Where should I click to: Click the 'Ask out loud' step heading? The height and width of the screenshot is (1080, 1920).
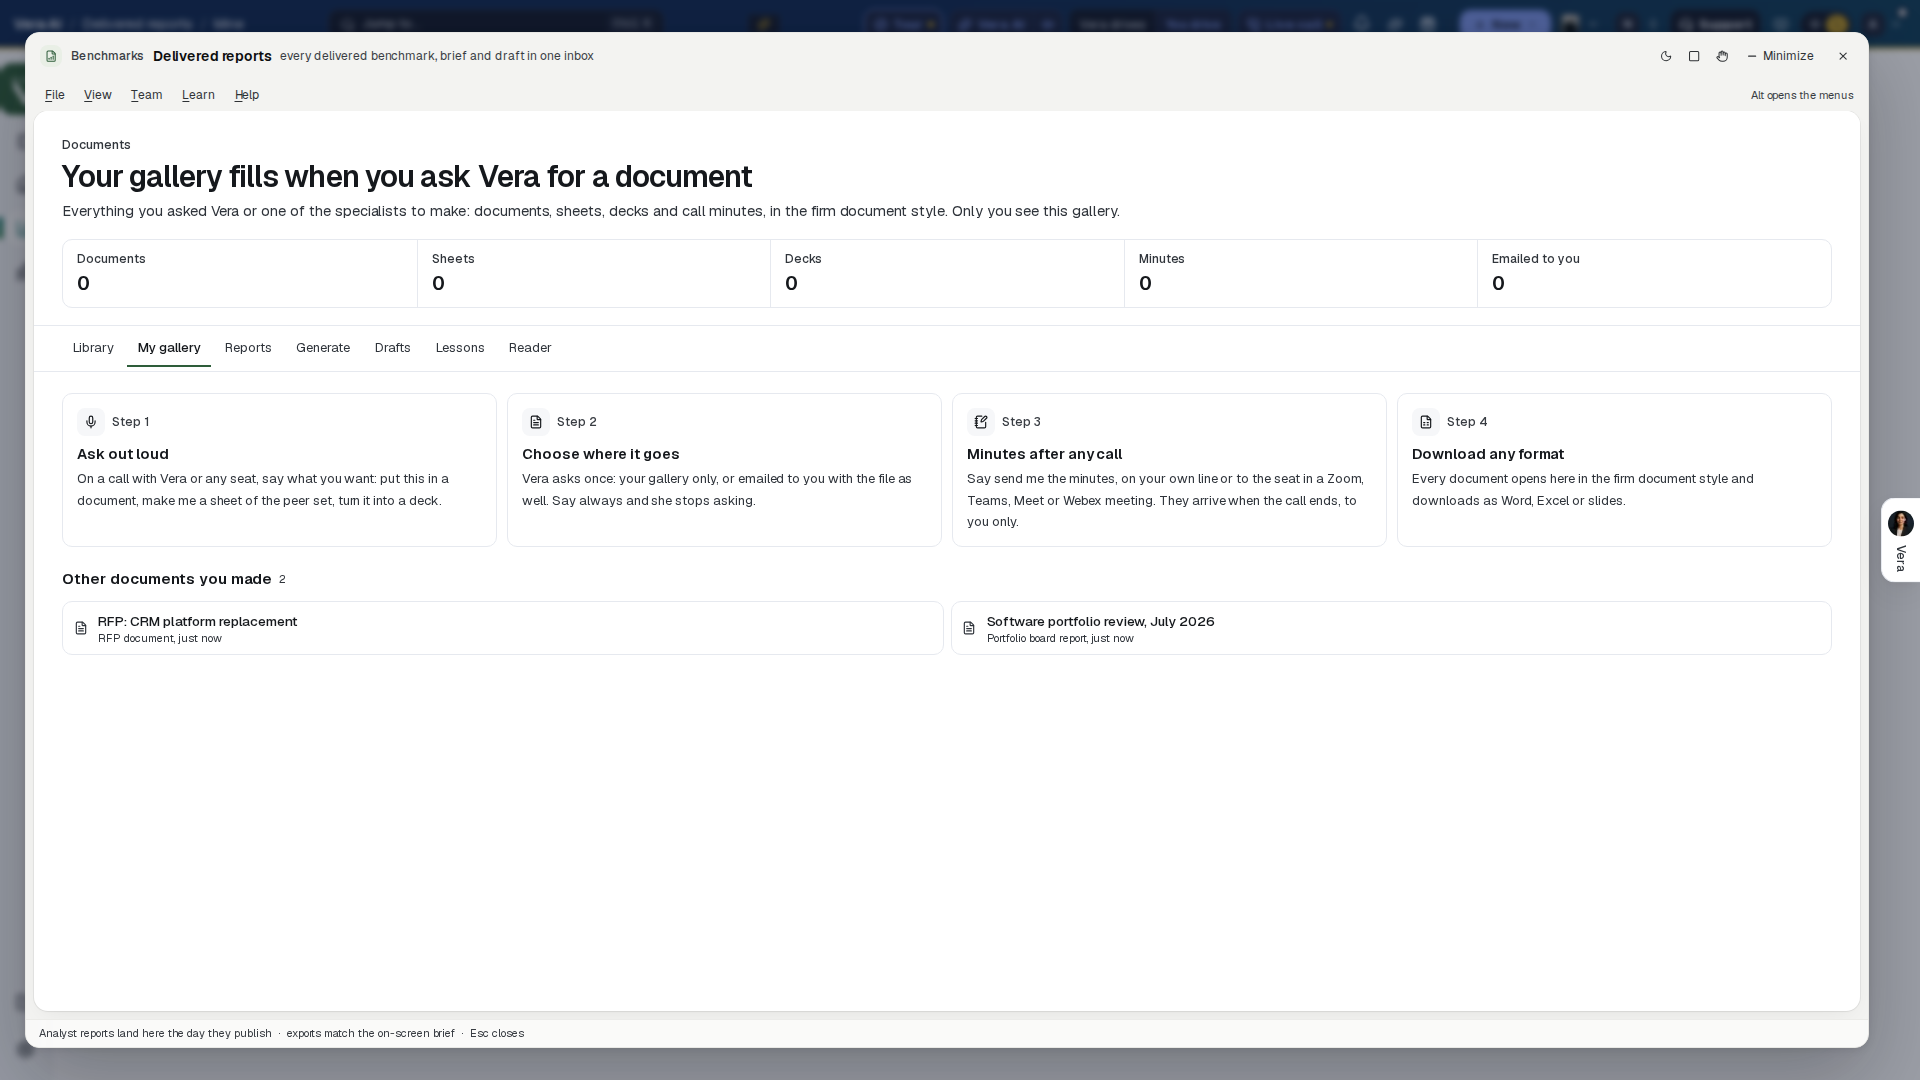click(x=123, y=454)
